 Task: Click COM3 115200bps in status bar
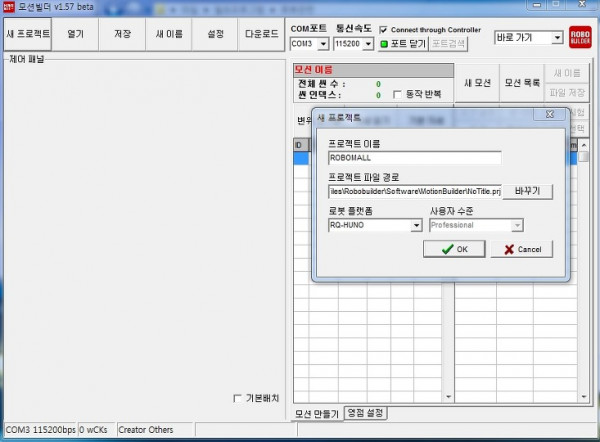[40, 430]
